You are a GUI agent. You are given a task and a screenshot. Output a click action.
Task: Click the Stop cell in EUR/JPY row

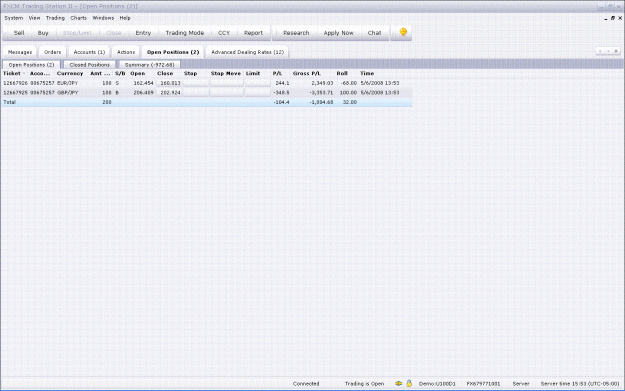coord(196,83)
